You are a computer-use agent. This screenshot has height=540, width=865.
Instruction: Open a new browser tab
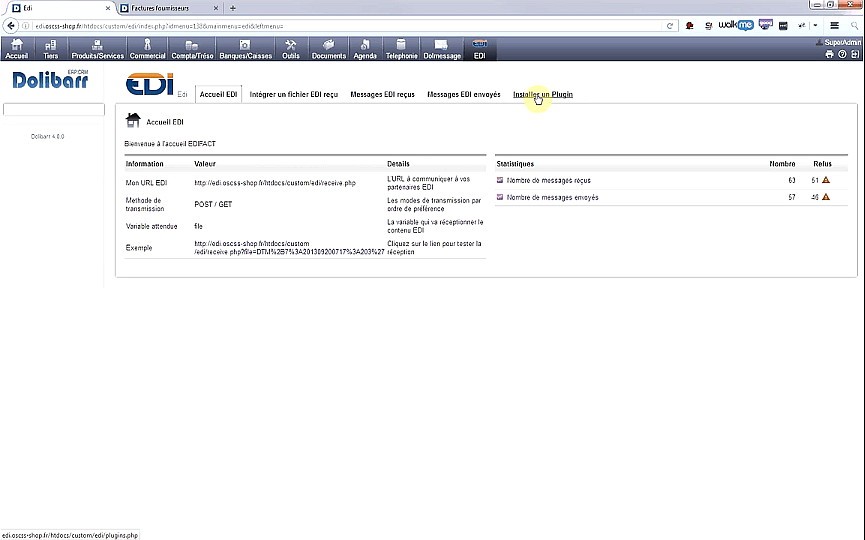tap(232, 8)
